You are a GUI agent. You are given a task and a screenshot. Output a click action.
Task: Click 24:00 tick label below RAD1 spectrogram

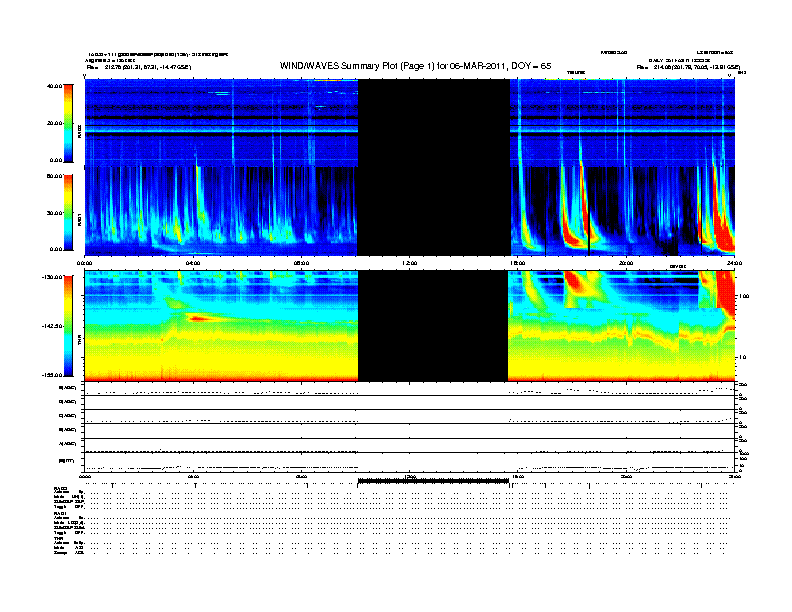pos(734,263)
